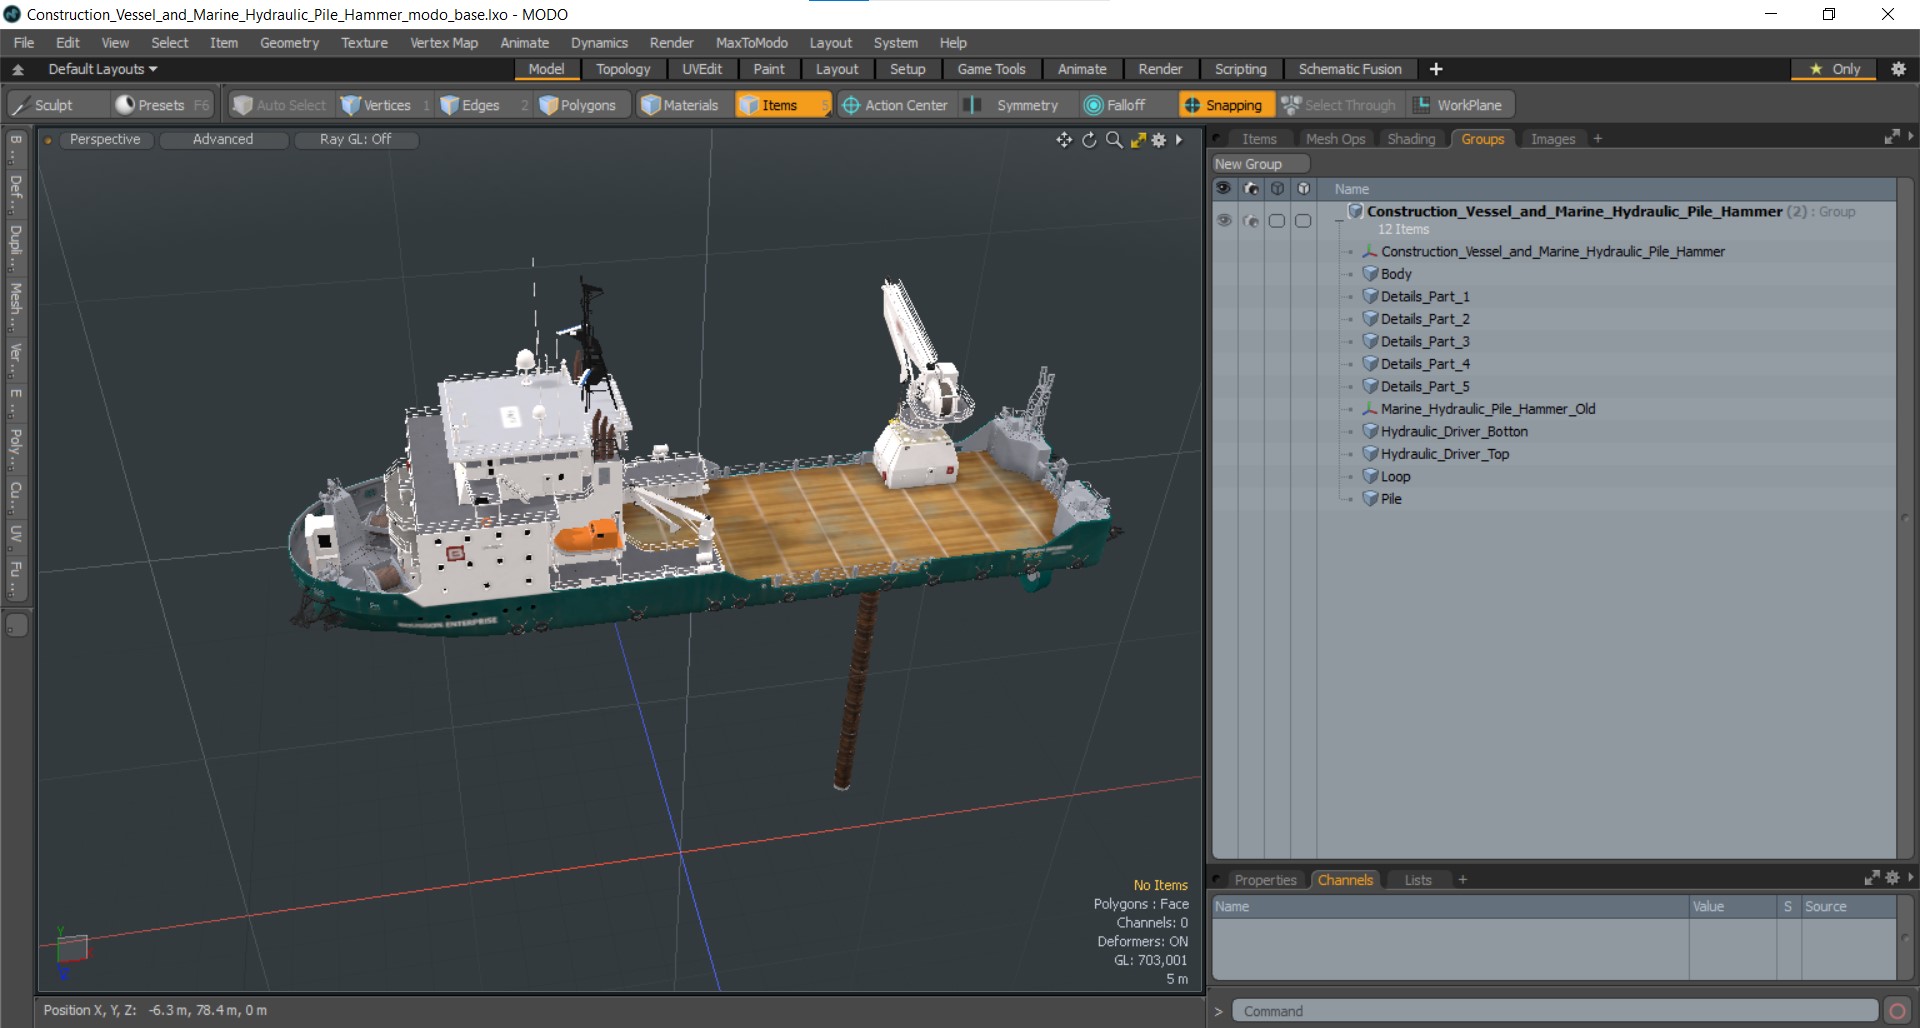This screenshot has width=1920, height=1028.
Task: Switch to the Mesh Ops tab
Action: pos(1335,139)
